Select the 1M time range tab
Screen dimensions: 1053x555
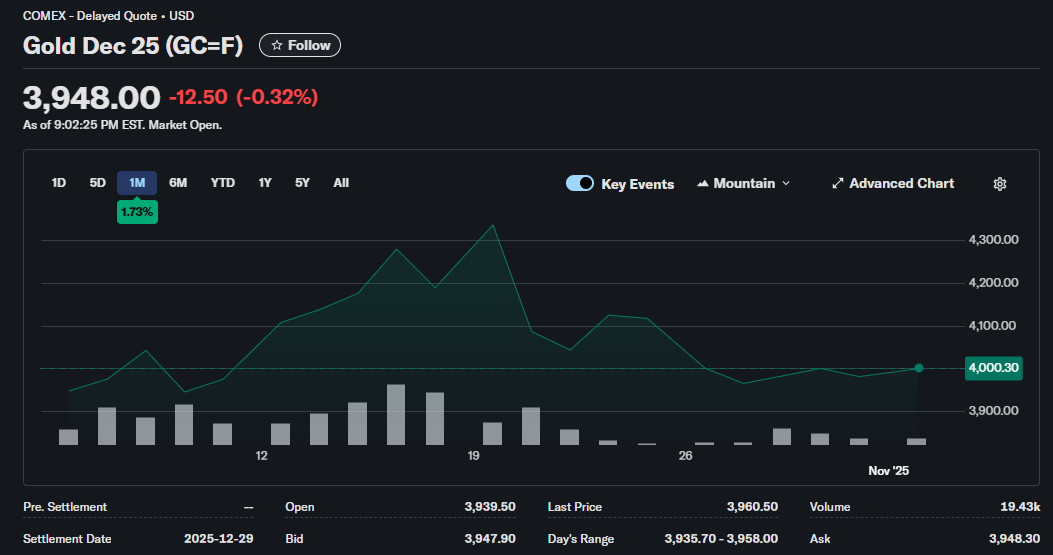coord(137,183)
